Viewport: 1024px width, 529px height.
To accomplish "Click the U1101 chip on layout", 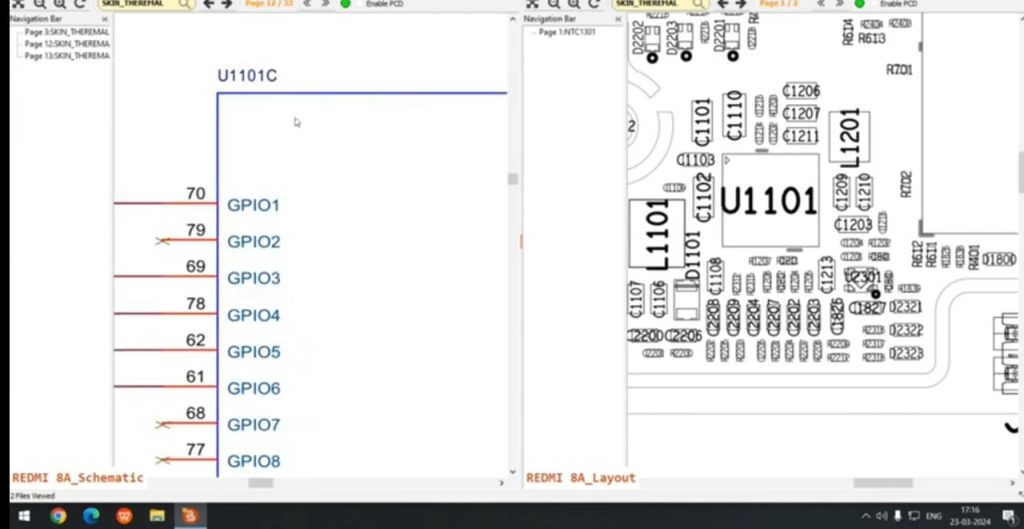I will pyautogui.click(x=769, y=201).
